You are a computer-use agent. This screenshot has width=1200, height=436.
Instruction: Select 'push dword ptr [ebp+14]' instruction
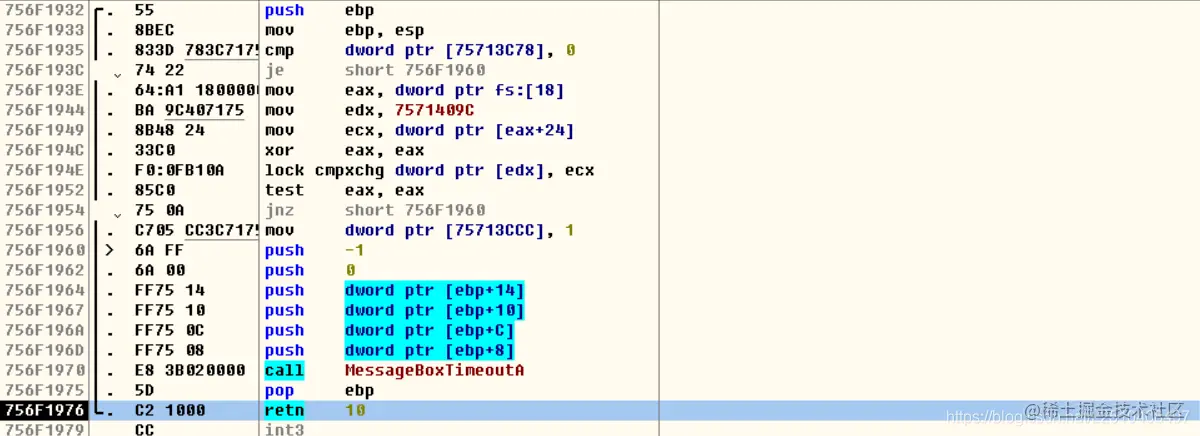coord(394,290)
